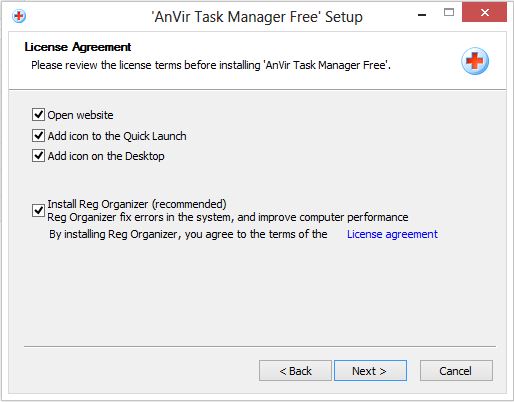The height and width of the screenshot is (402, 514).
Task: Click the AnVir red cross title bar icon
Action: 19,16
